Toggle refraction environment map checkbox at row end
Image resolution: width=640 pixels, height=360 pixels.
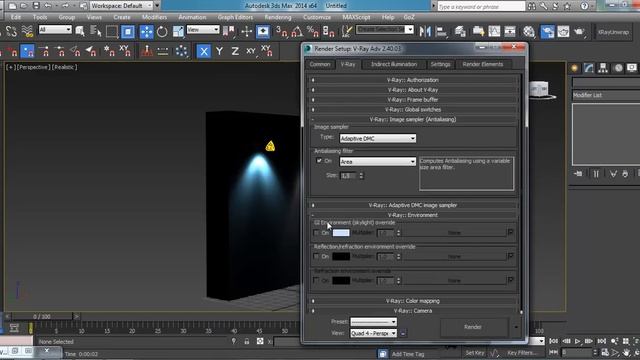(x=510, y=280)
